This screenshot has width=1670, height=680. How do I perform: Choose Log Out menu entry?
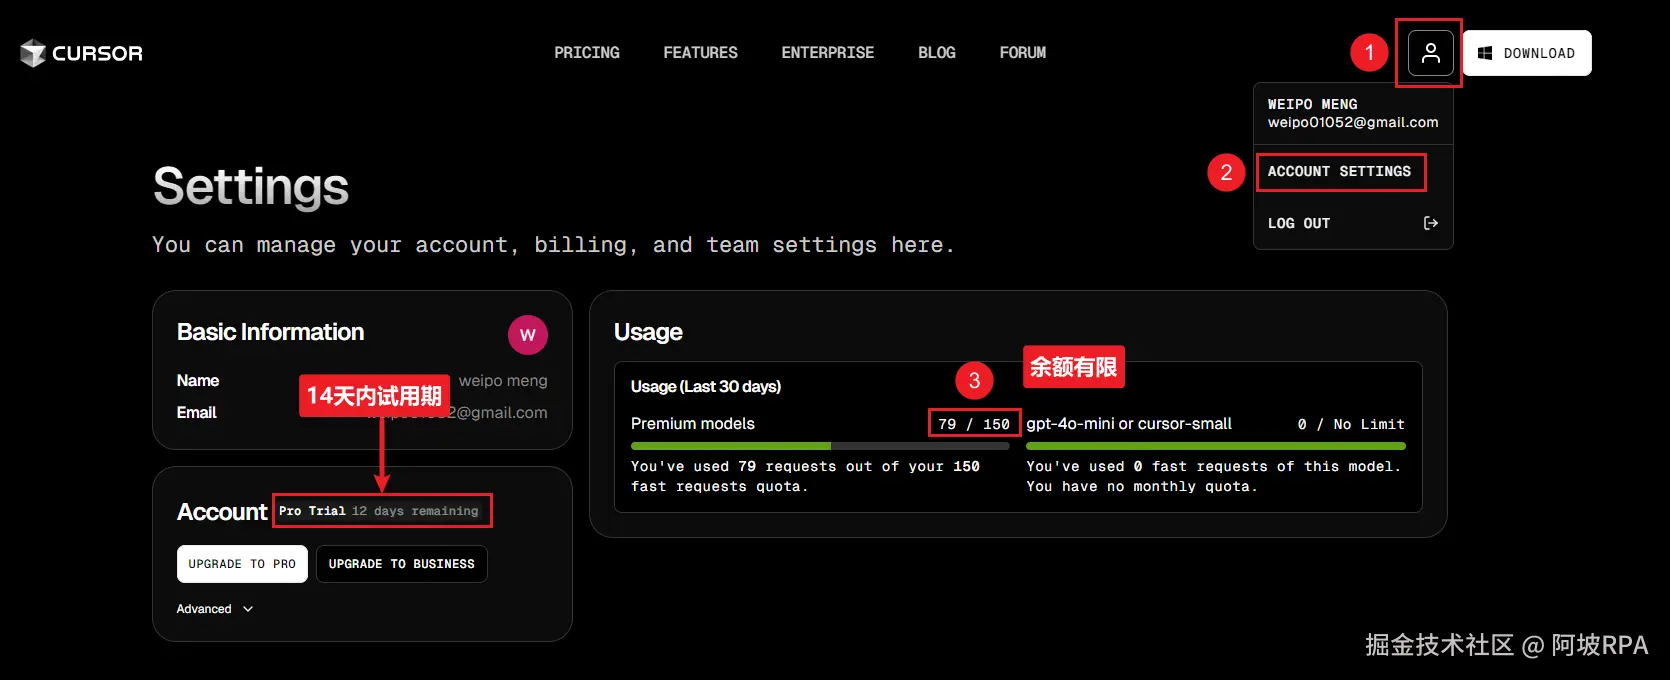pyautogui.click(x=1352, y=223)
